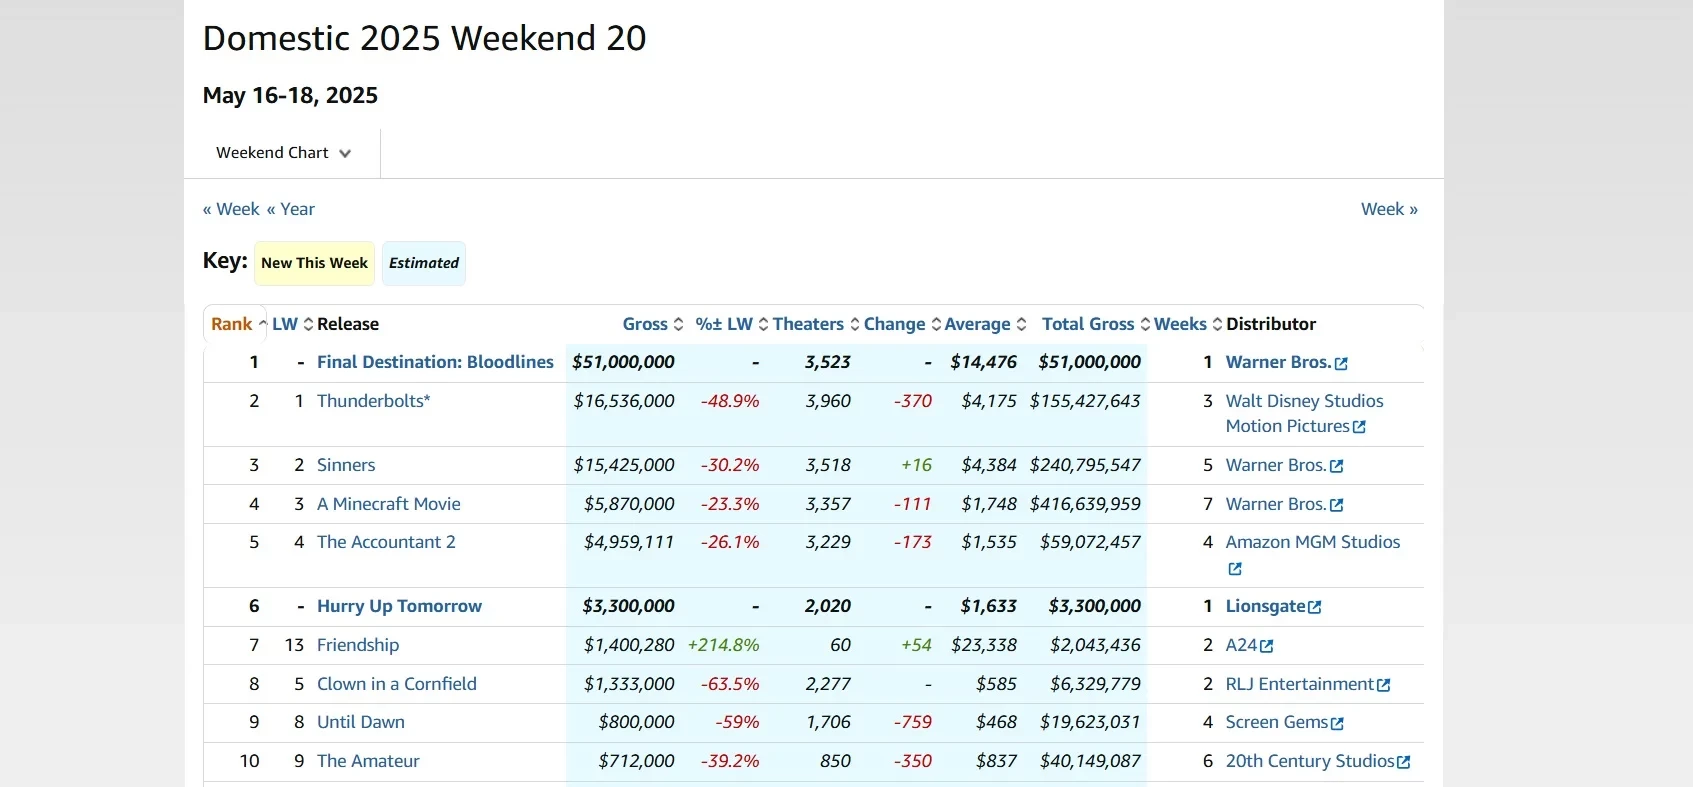
Task: Click external link icon beside Lionsgate
Action: (1315, 607)
